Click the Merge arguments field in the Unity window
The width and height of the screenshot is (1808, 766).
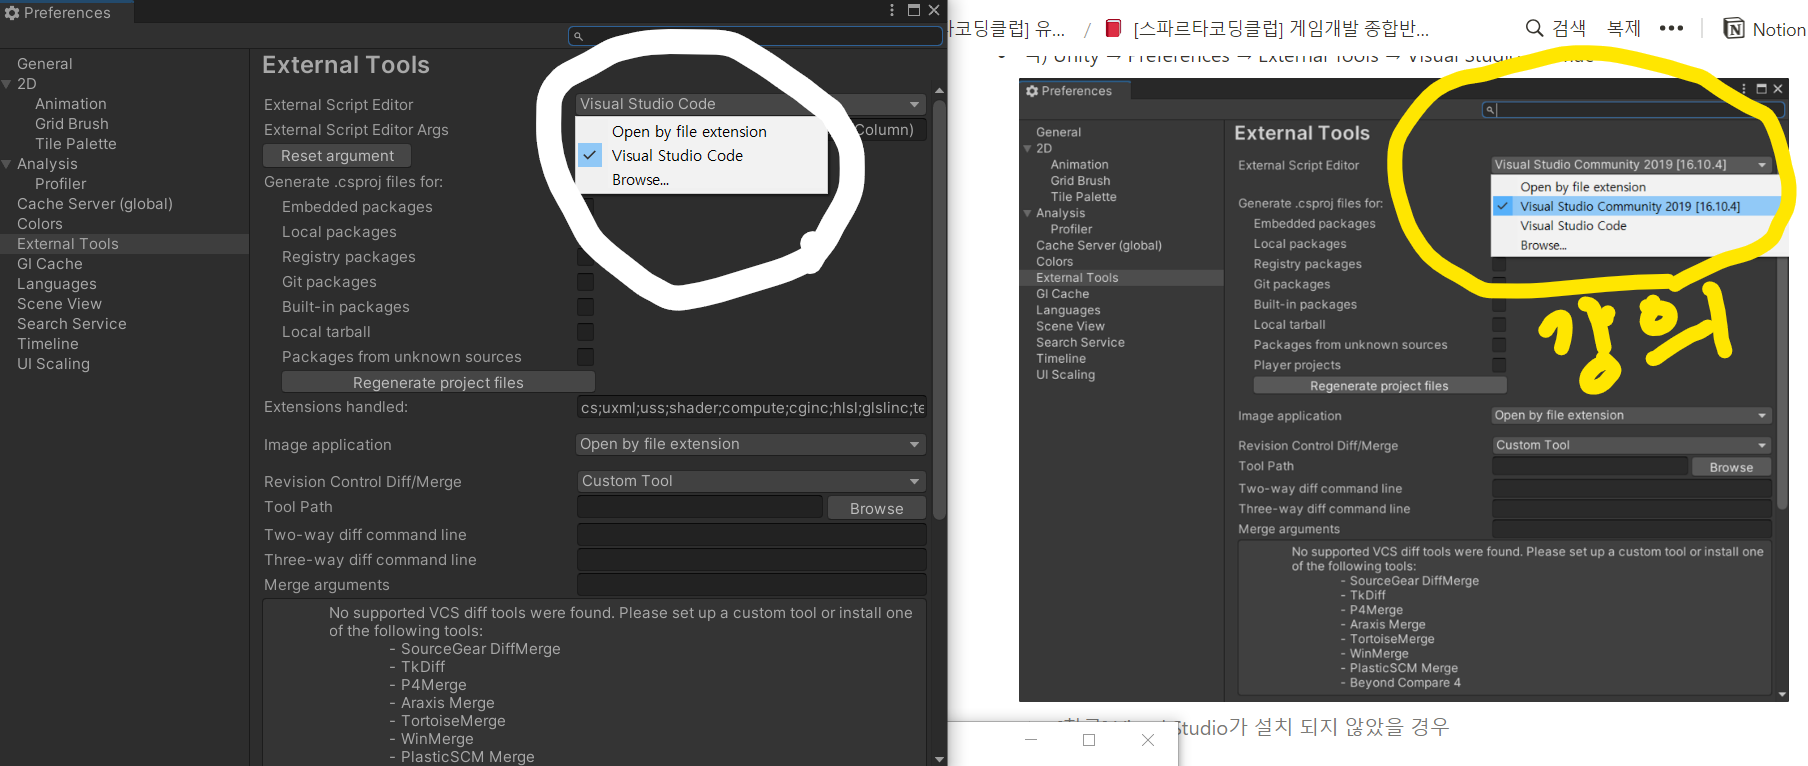coord(752,585)
